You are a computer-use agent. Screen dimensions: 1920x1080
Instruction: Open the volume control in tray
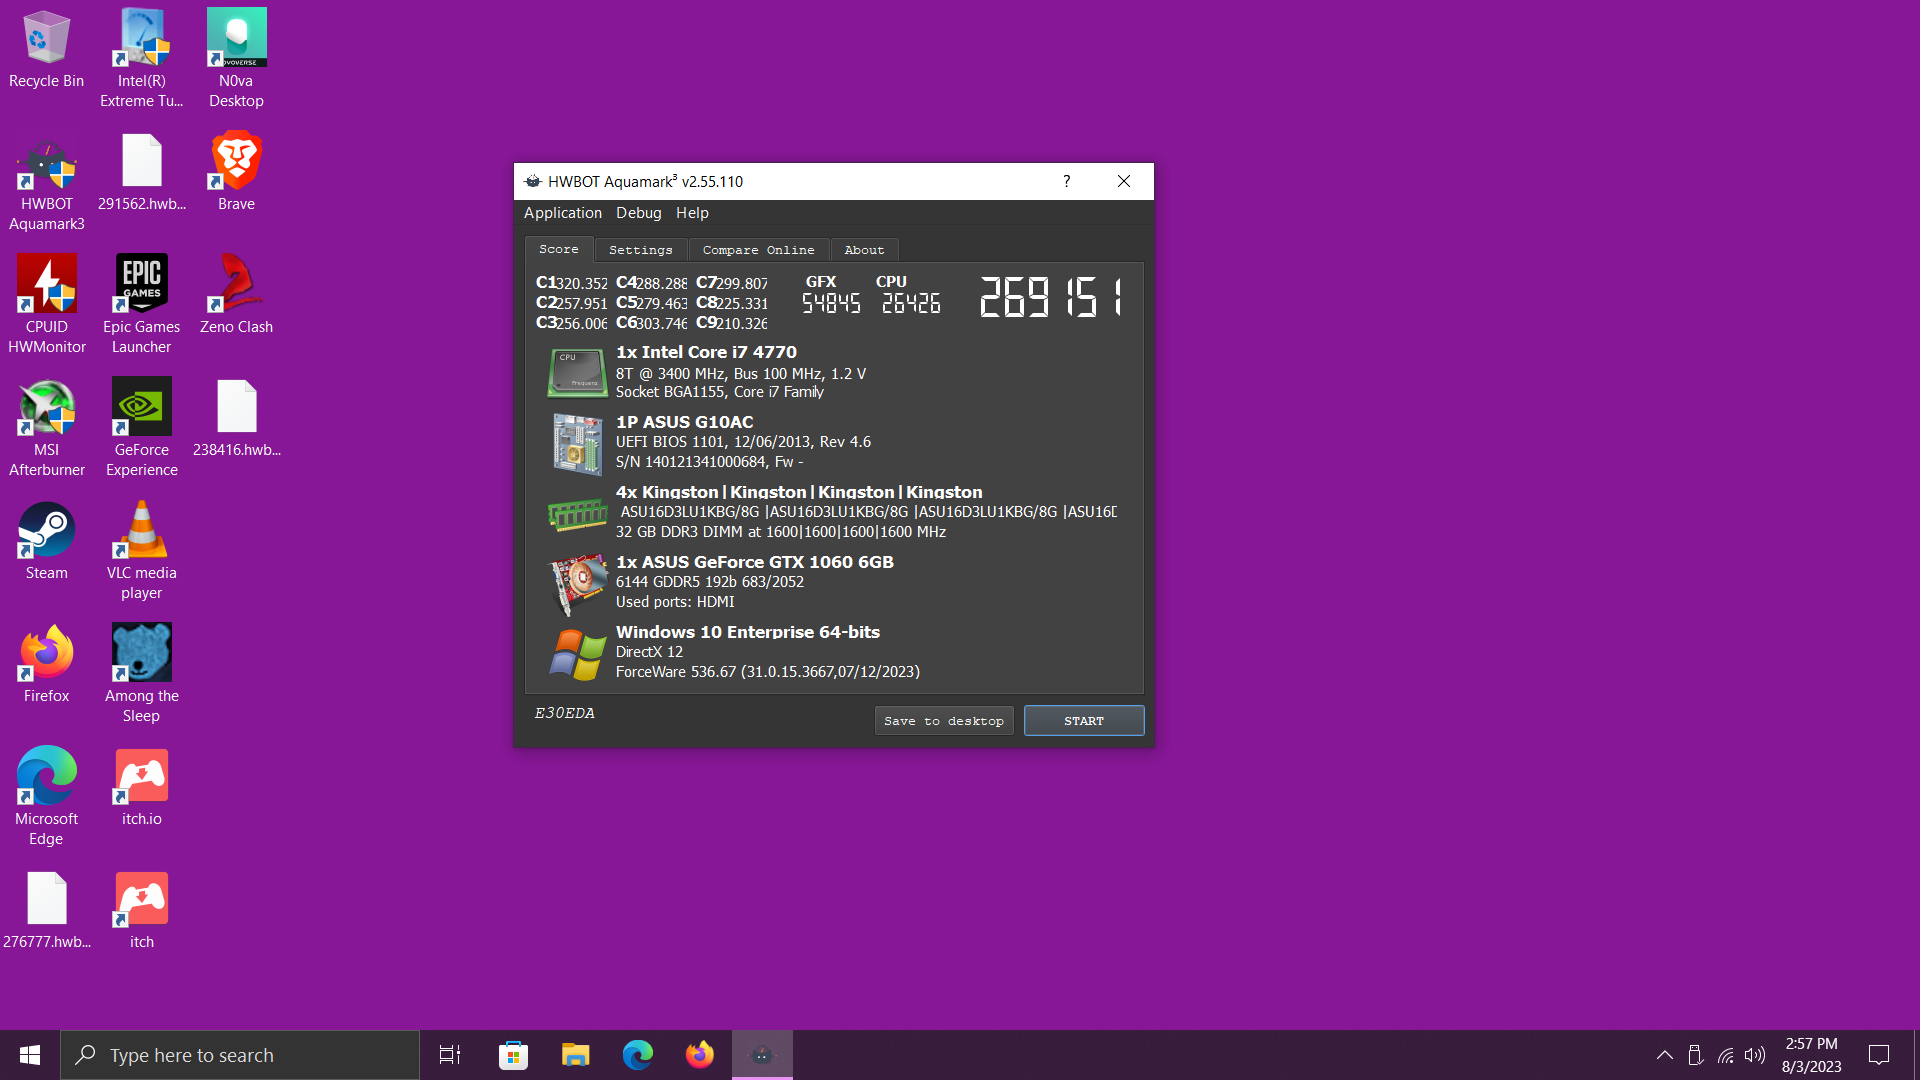click(x=1755, y=1055)
